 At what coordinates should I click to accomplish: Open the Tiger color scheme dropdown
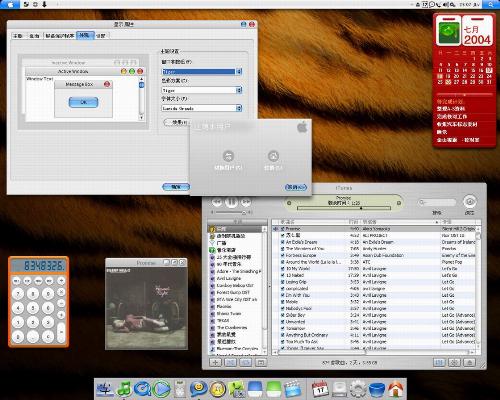[x=202, y=90]
